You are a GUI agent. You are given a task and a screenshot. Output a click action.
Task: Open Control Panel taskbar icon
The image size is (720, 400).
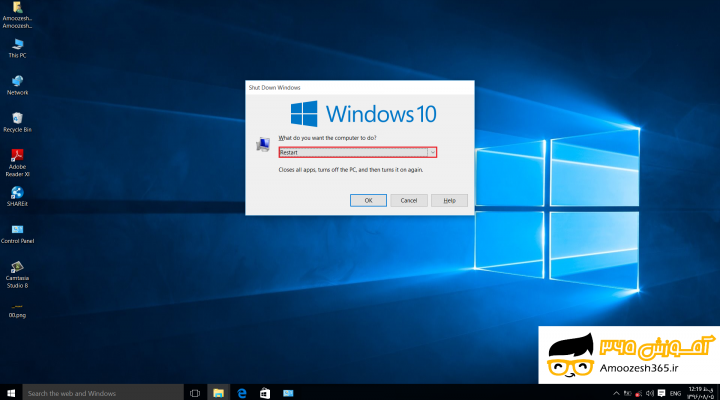pos(288,393)
